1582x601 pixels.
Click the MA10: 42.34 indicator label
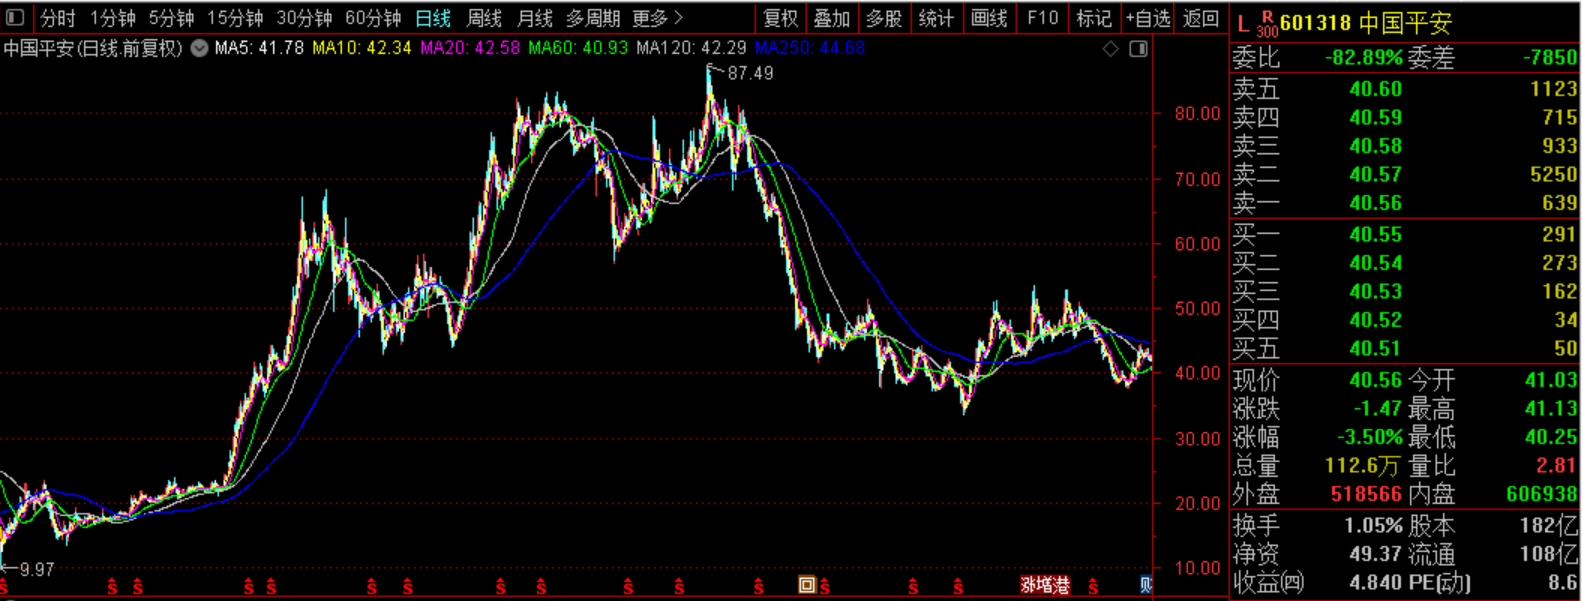coord(362,48)
